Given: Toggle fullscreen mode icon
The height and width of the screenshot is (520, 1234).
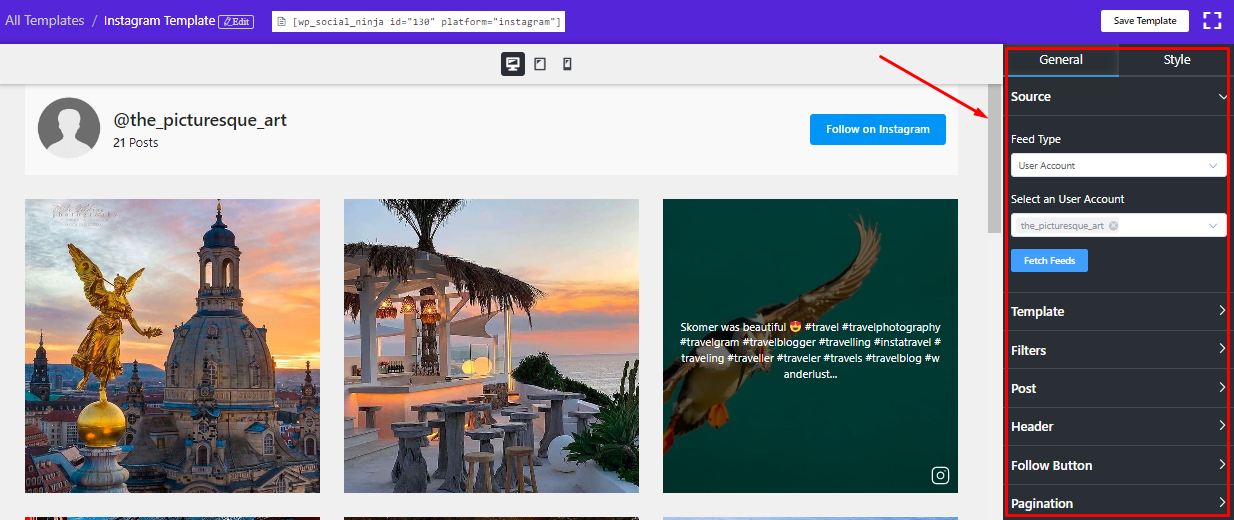Looking at the screenshot, I should click(1212, 20).
